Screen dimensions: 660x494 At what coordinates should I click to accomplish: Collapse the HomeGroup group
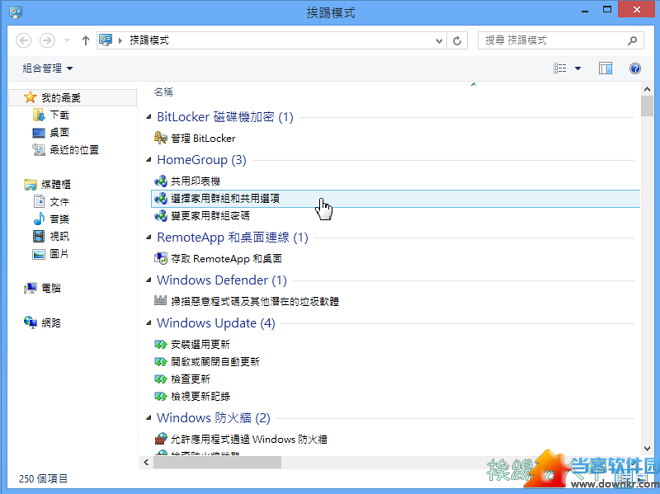149,160
